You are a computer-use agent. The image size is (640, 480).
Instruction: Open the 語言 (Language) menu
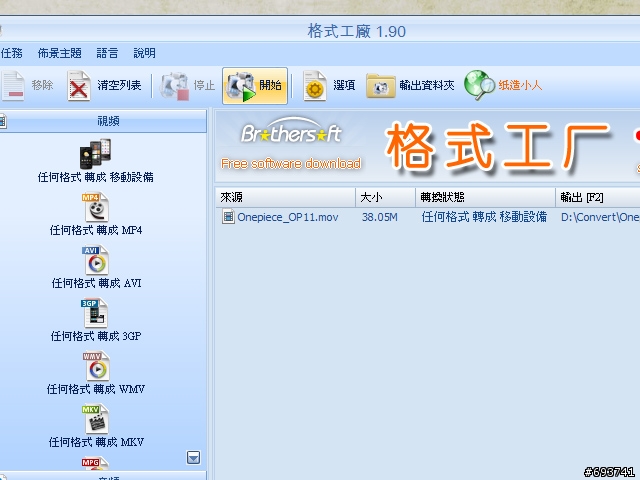(x=107, y=53)
